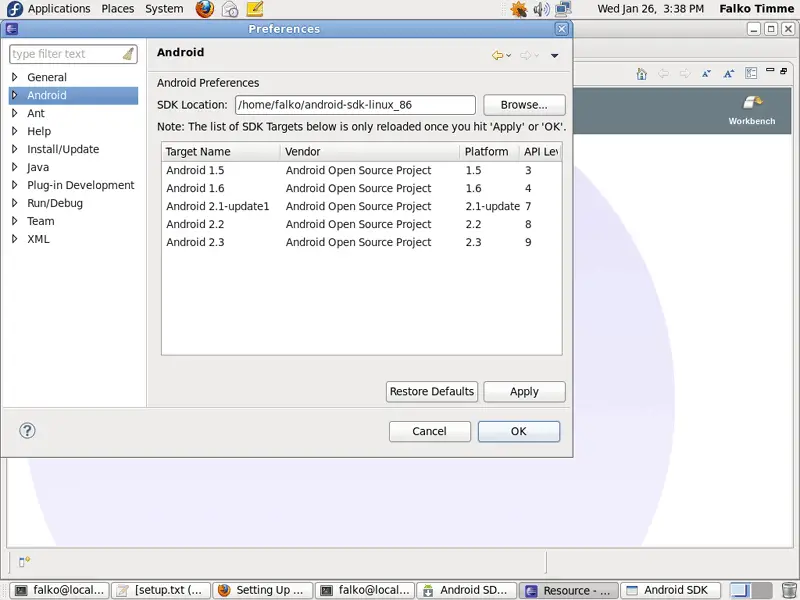800x600 pixels.
Task: Click the Home icon in the Welcome toolbar
Action: tap(642, 74)
